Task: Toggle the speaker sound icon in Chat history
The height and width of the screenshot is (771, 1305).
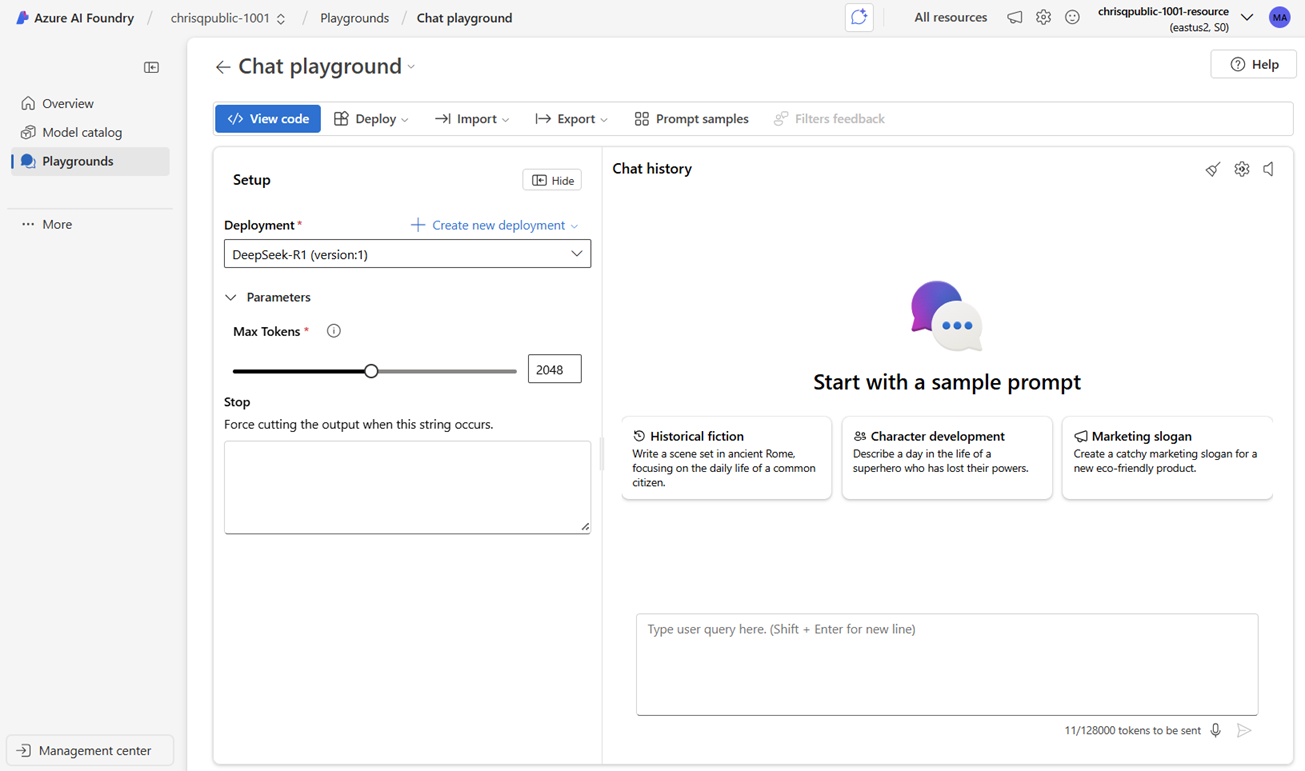Action: click(x=1269, y=169)
